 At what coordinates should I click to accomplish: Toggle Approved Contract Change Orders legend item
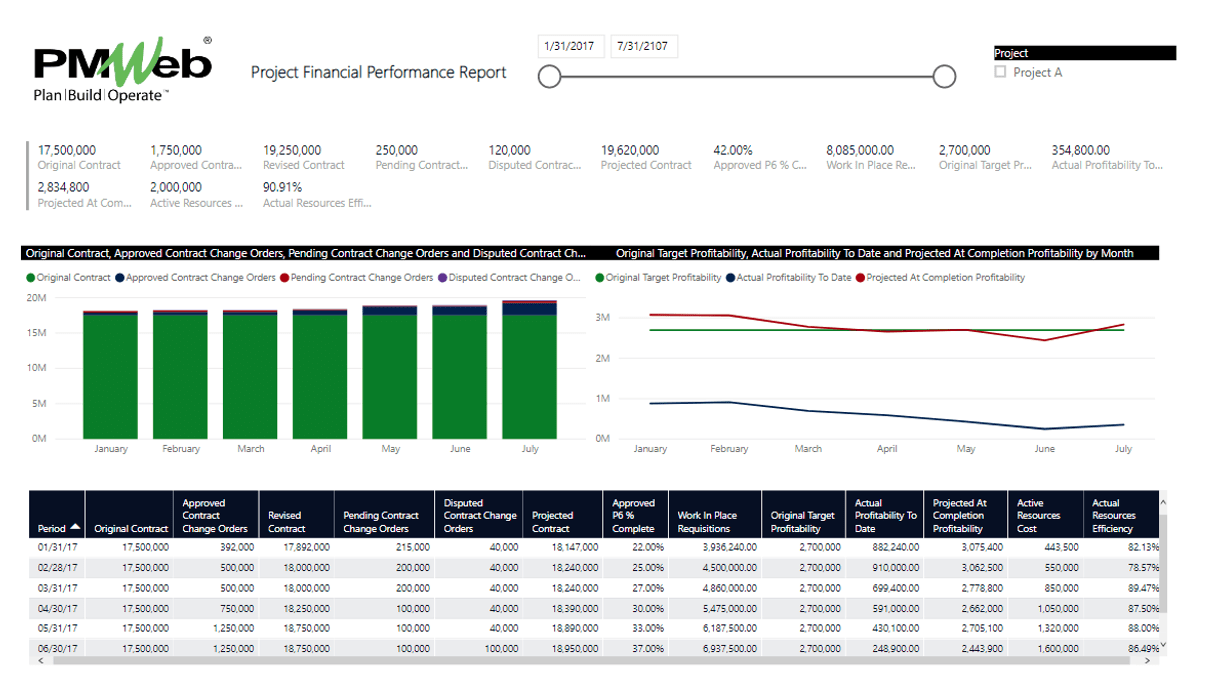point(195,278)
